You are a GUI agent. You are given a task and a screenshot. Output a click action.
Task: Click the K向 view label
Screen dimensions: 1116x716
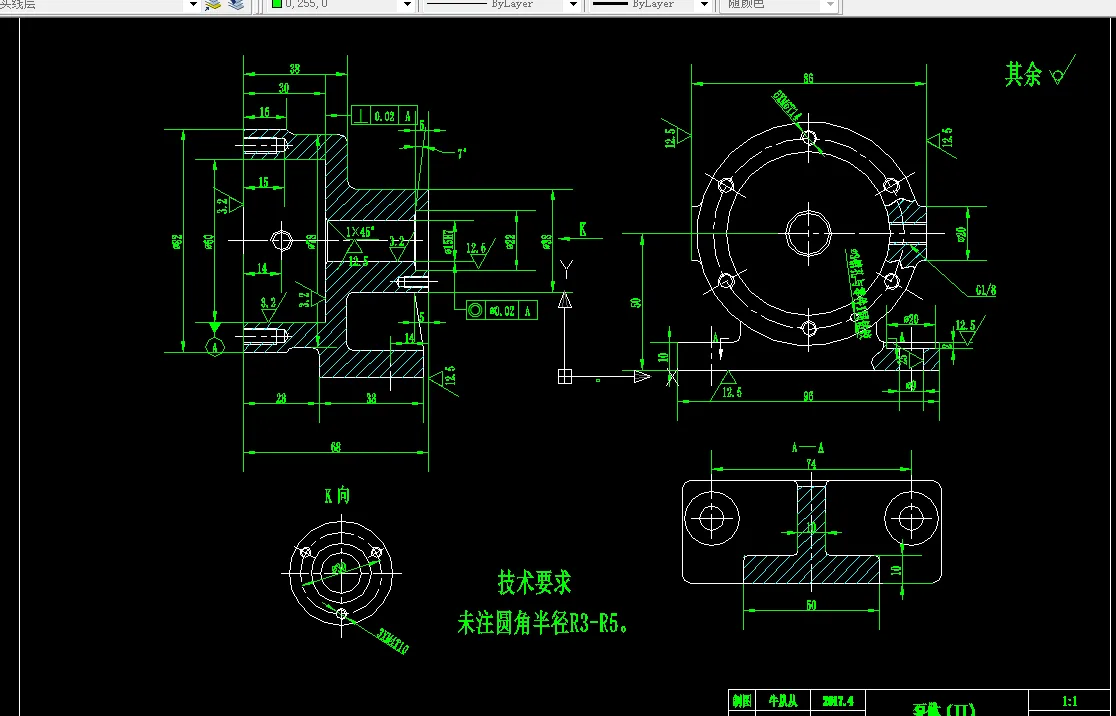(337, 495)
